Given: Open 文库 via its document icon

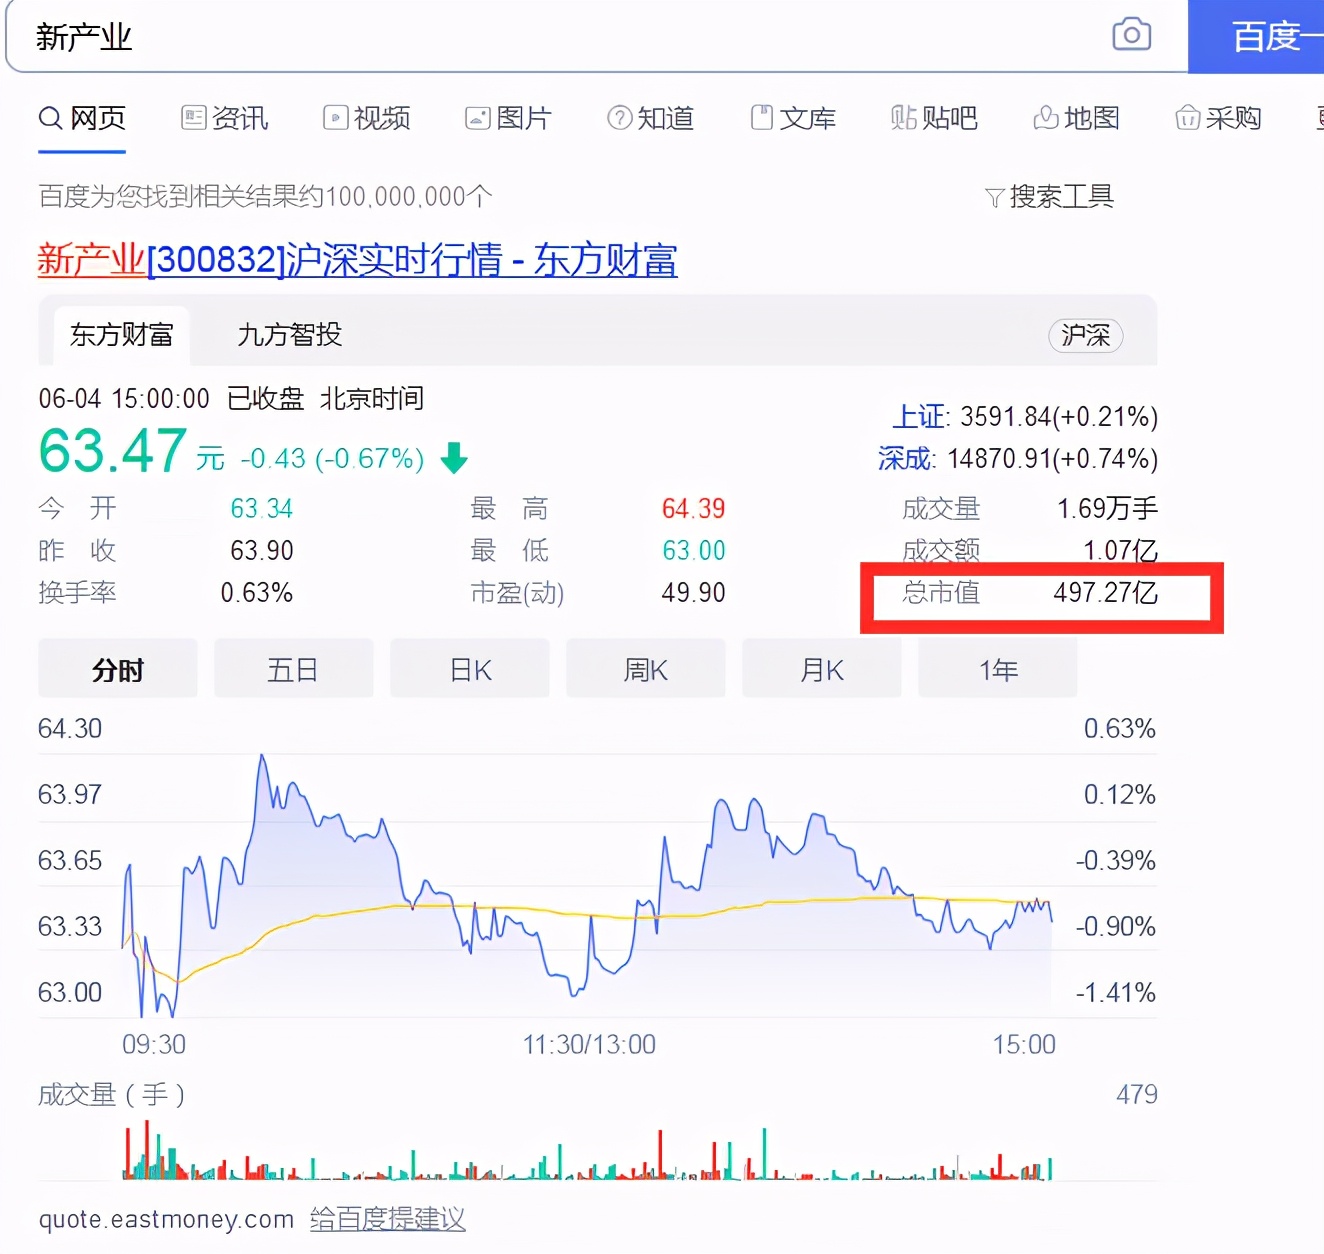Looking at the screenshot, I should pos(762,117).
